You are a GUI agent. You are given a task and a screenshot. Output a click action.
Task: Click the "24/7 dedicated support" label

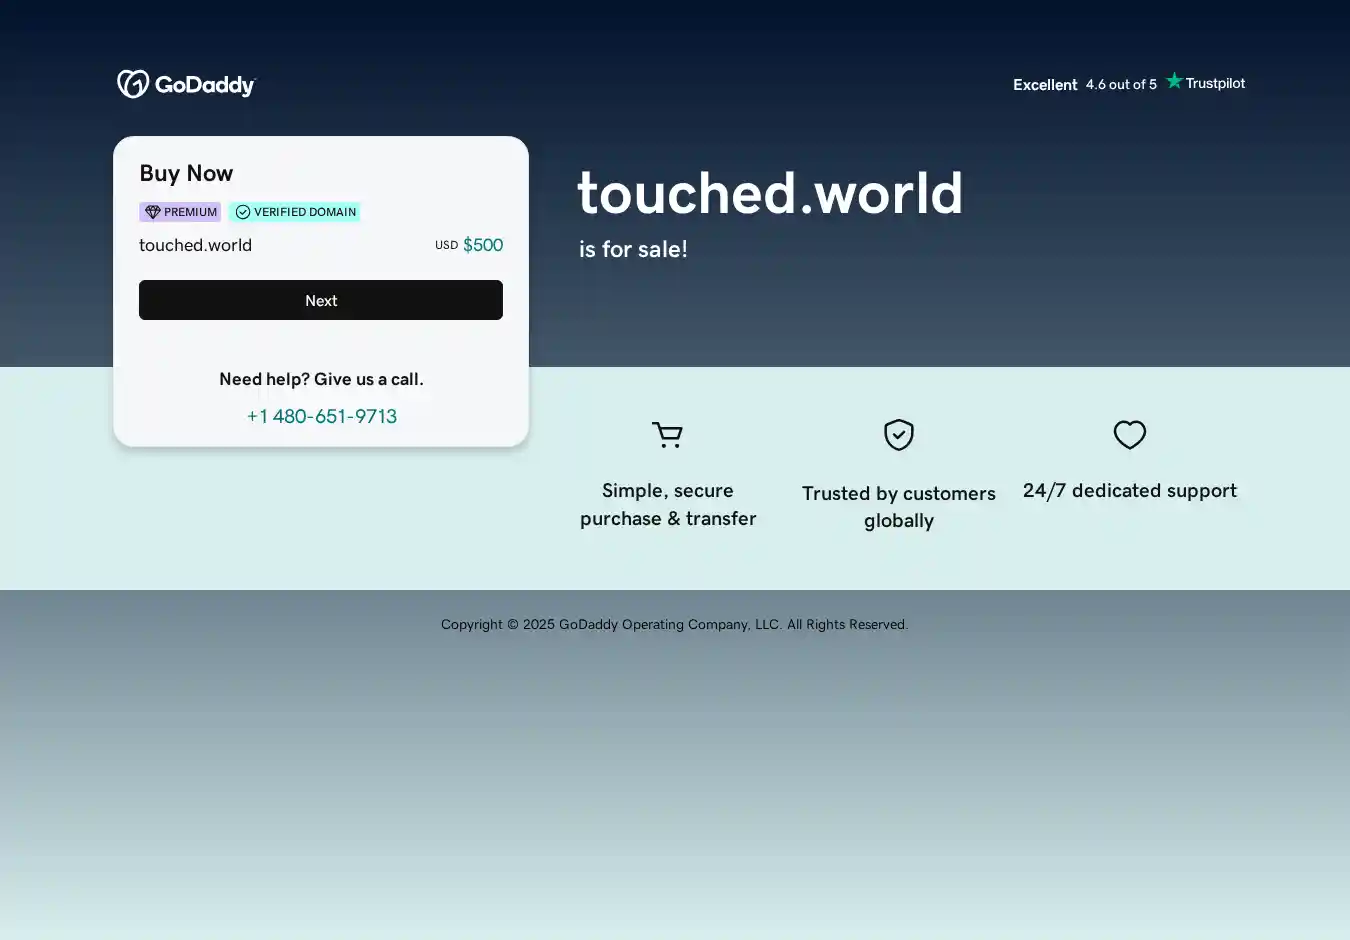coord(1129,491)
